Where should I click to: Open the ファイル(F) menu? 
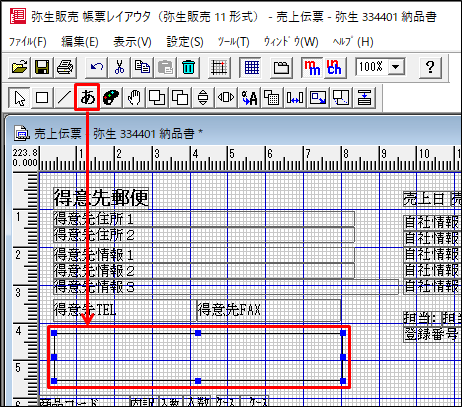(28, 42)
